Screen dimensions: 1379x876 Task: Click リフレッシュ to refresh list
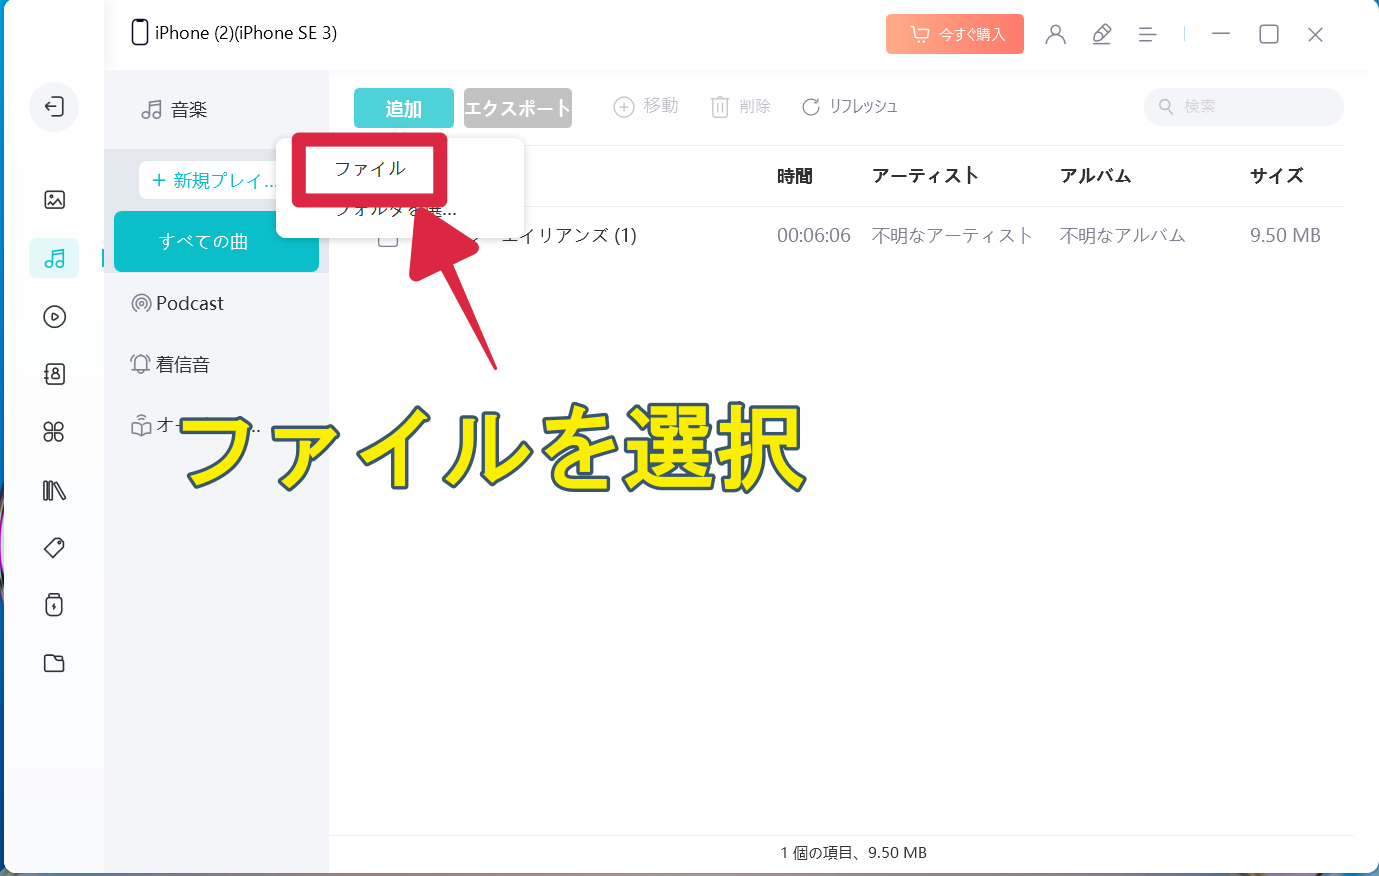point(850,107)
